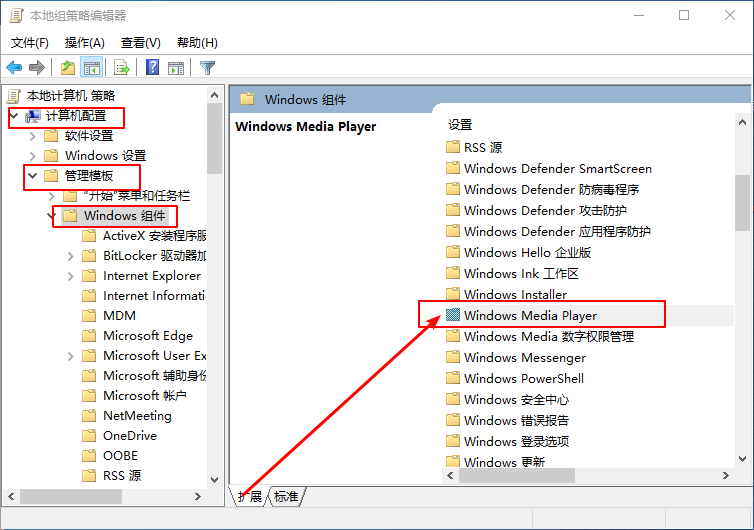Screen dimensions: 754x530
Task: Expand the Internet Explorer tree node
Action: pos(70,276)
